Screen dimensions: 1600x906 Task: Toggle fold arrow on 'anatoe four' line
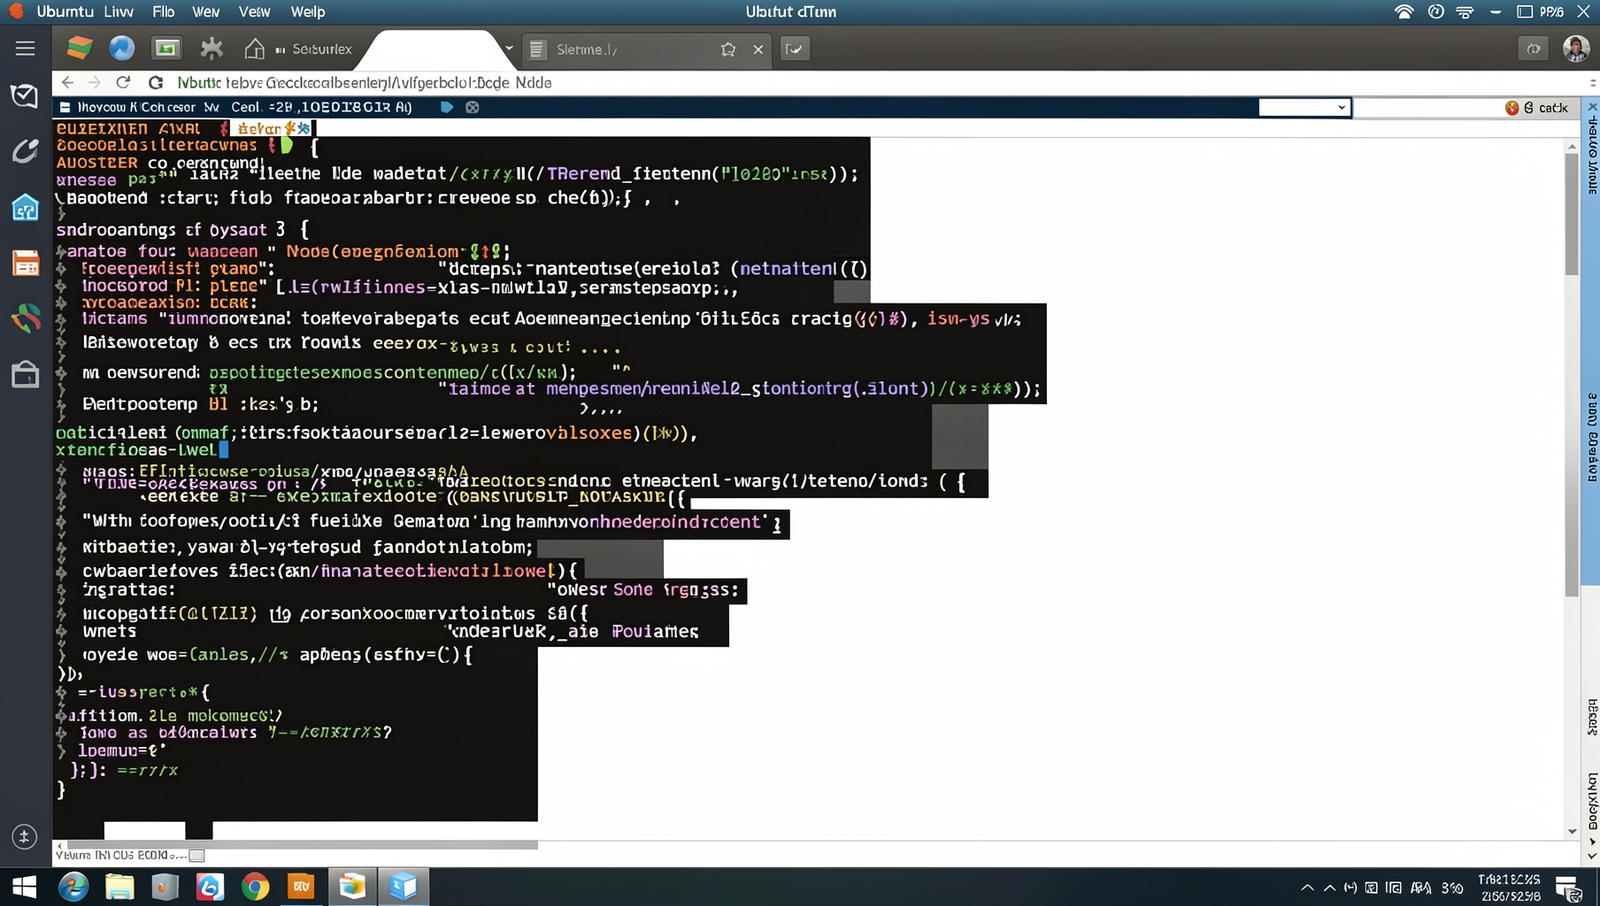pos(61,252)
